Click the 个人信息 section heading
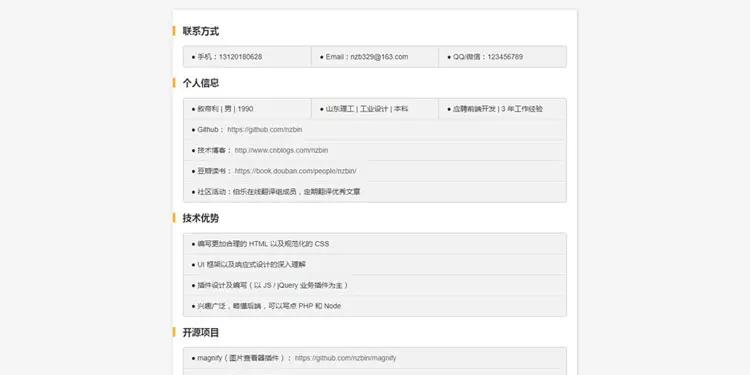The width and height of the screenshot is (750, 375). 201,83
